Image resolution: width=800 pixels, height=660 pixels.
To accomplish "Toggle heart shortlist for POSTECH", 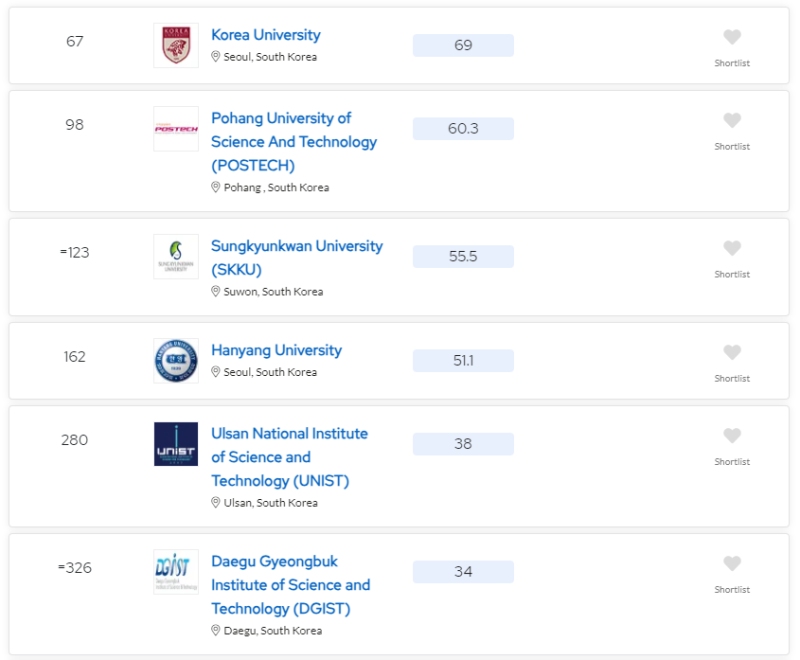I will [732, 121].
